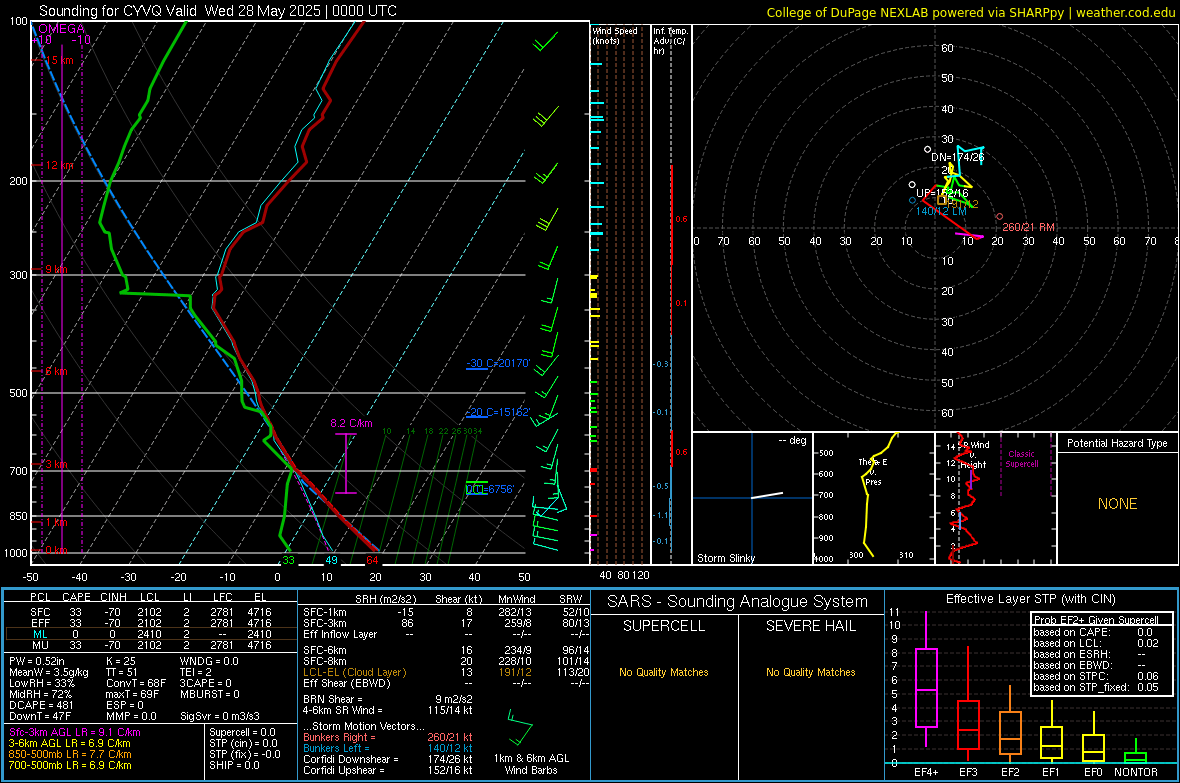Click the 'SARS - Sounding Analogue System' heading

point(738,602)
